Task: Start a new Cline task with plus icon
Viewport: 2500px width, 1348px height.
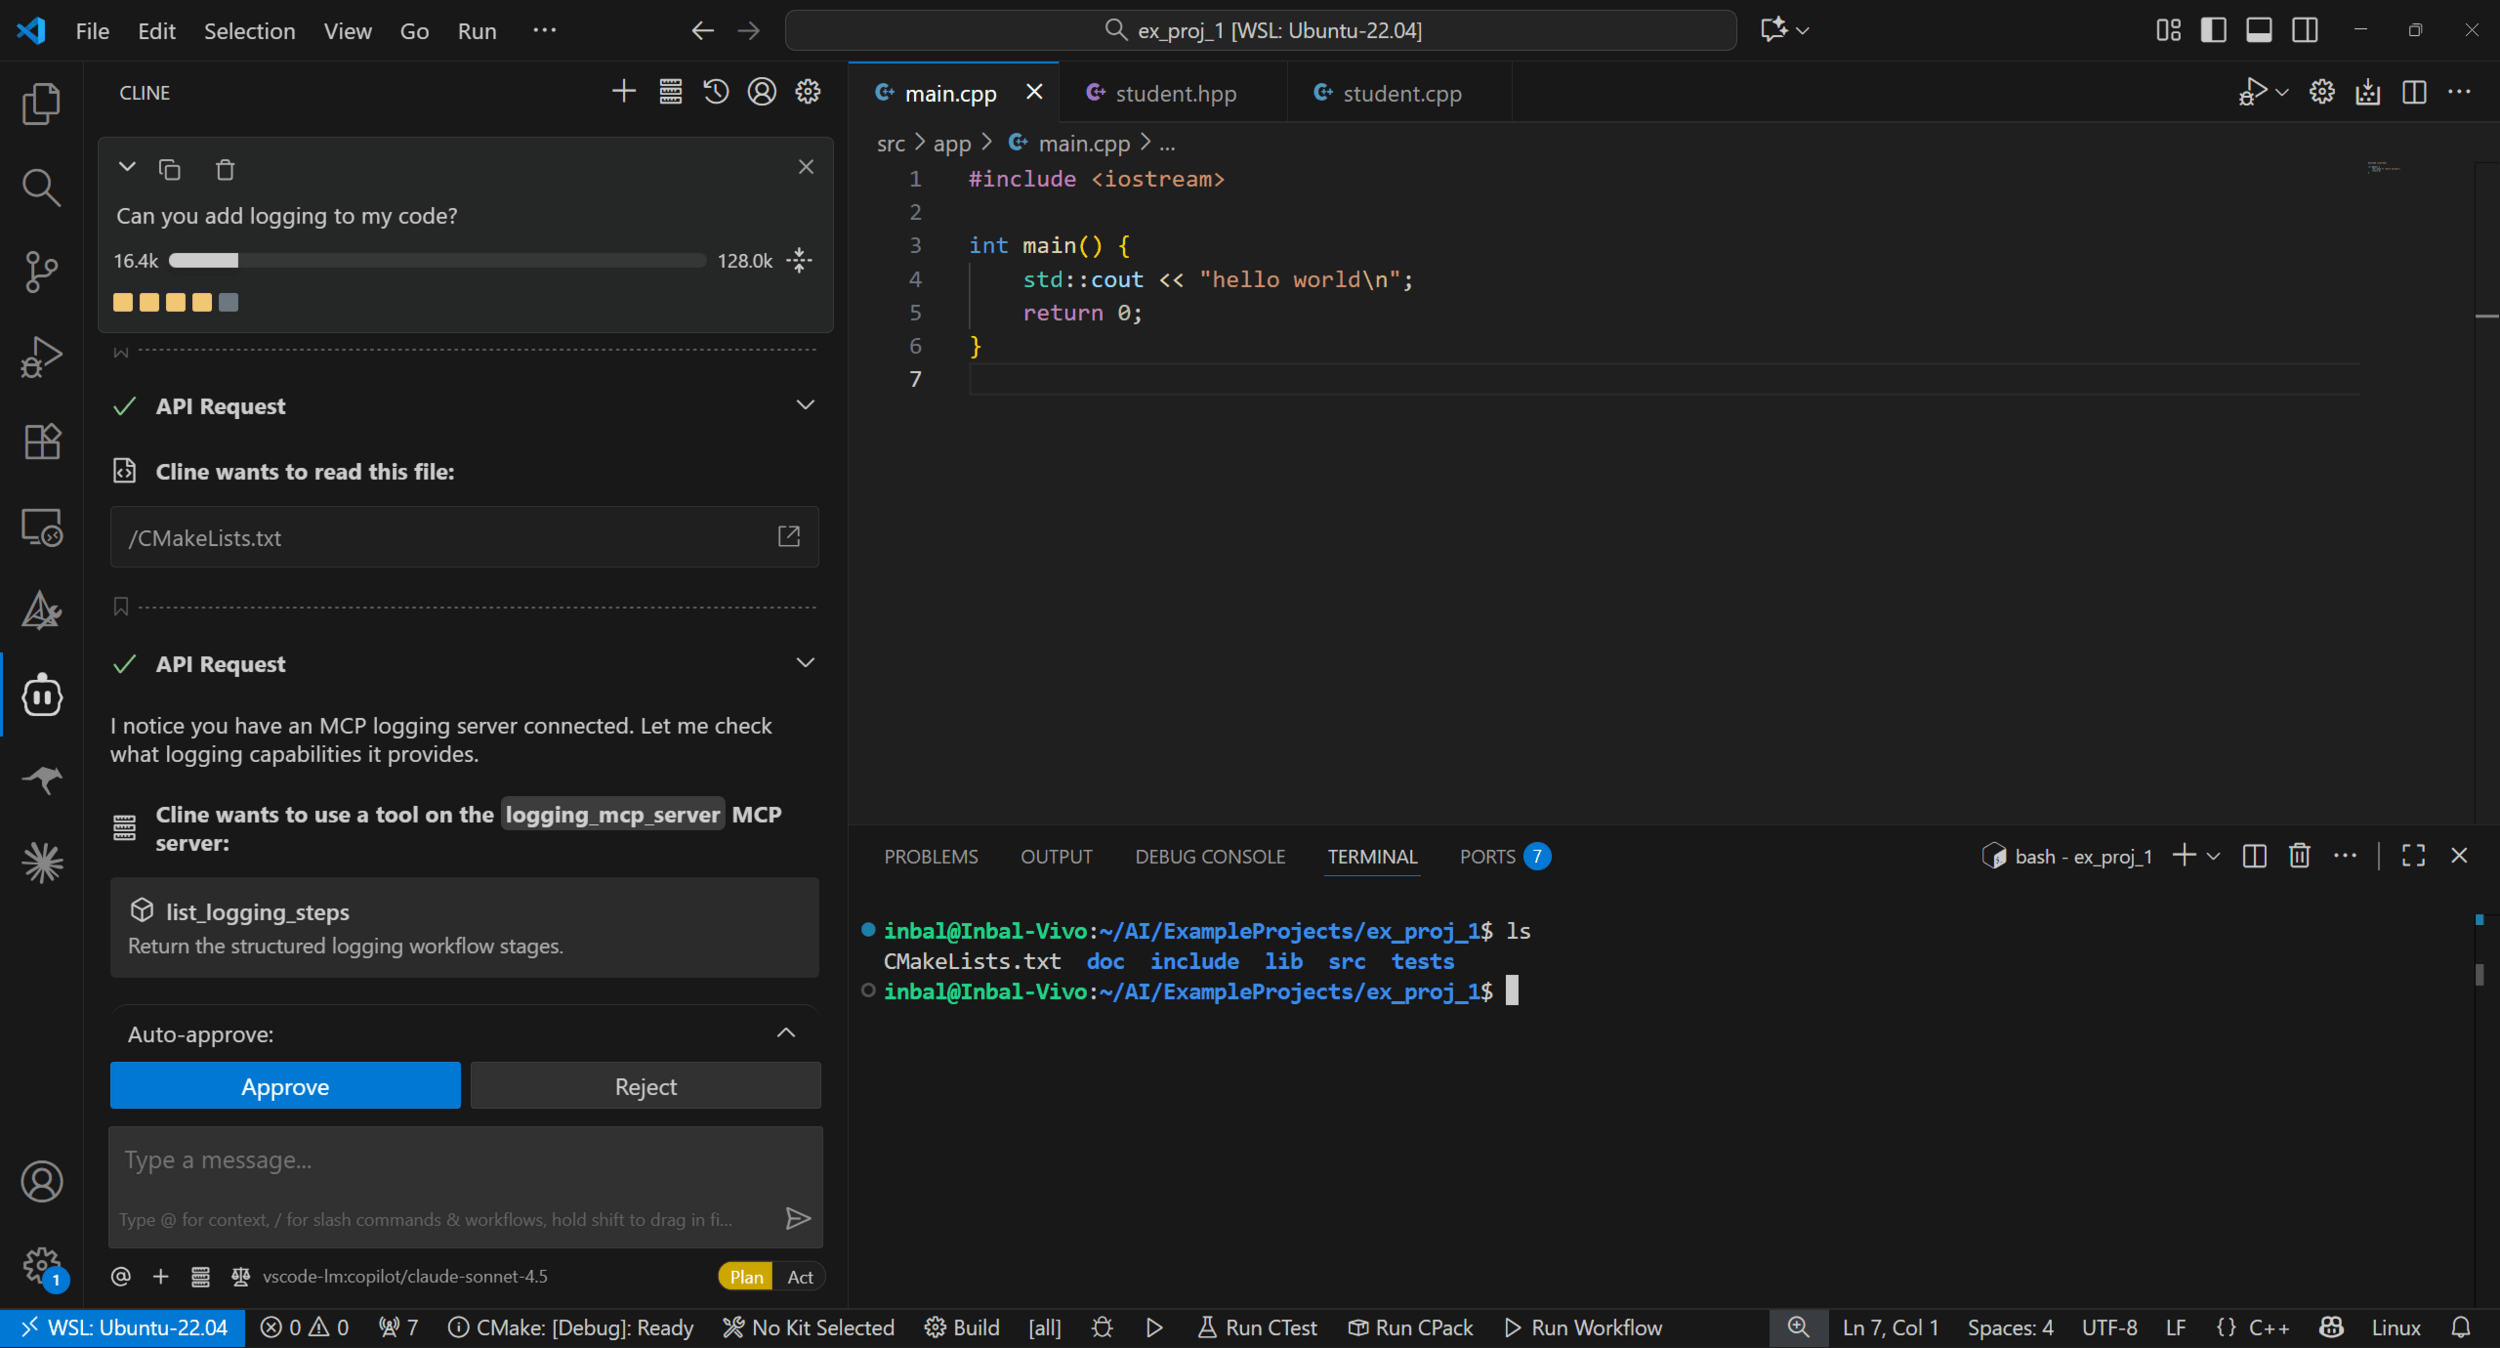Action: [x=623, y=92]
